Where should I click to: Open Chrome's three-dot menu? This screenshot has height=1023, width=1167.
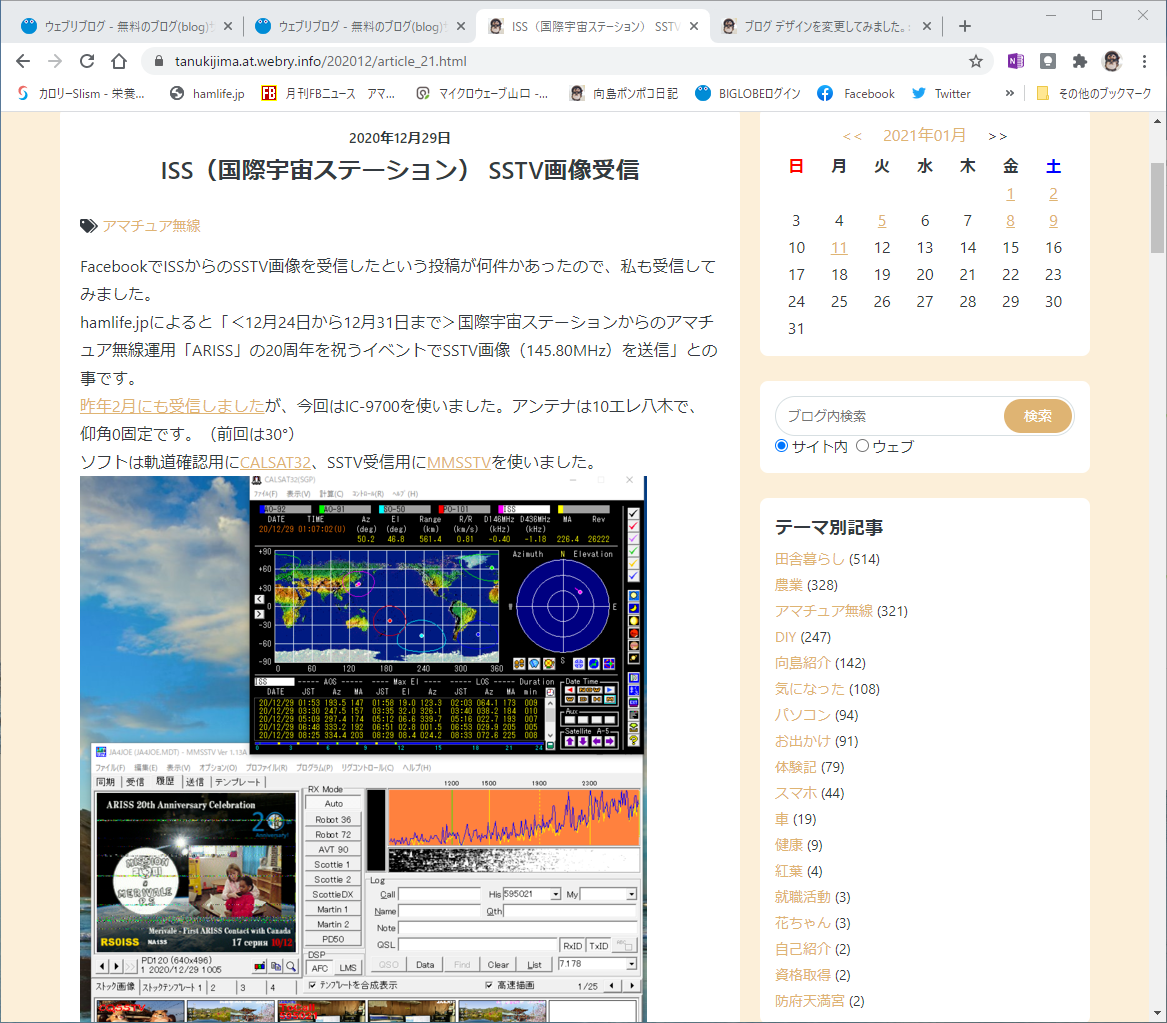pyautogui.click(x=1145, y=61)
